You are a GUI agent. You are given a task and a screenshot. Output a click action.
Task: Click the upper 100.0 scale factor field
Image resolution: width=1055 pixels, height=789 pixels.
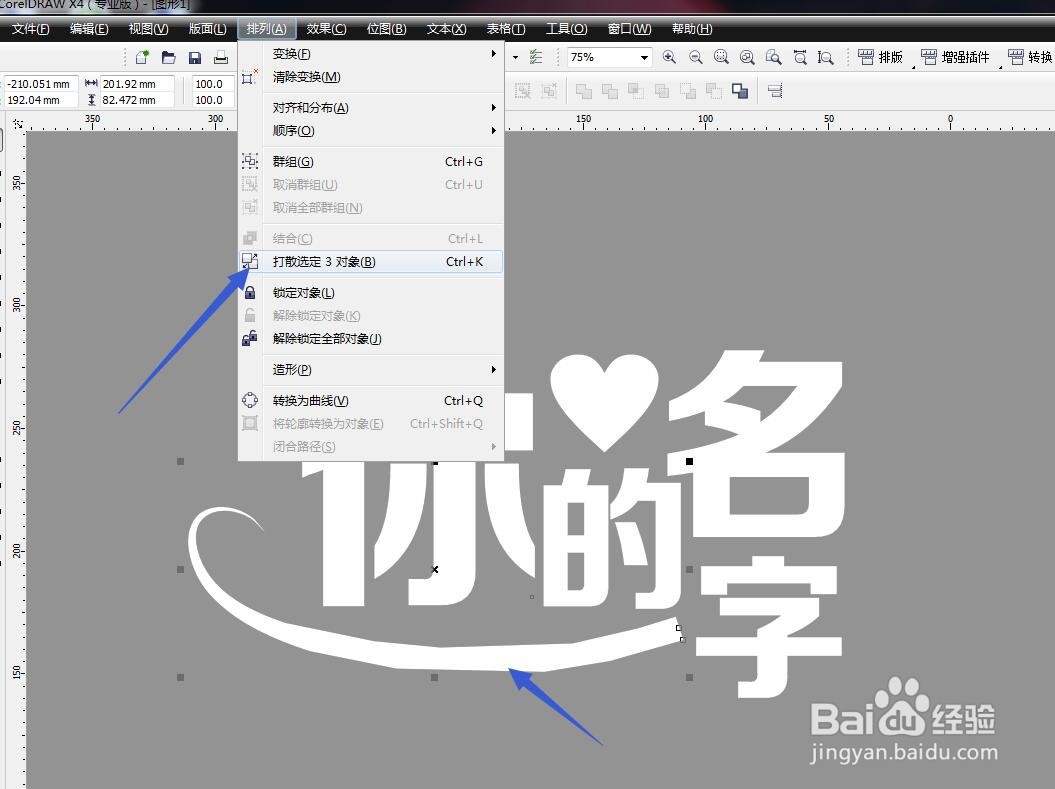point(213,84)
